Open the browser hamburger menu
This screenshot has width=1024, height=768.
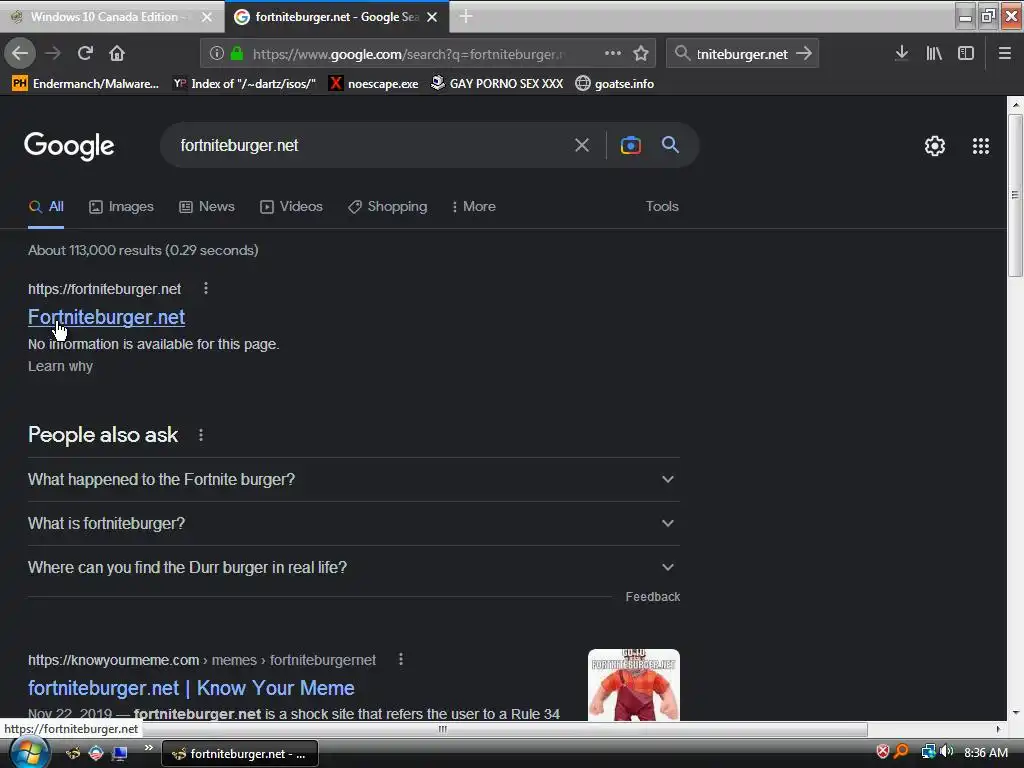[1004, 54]
